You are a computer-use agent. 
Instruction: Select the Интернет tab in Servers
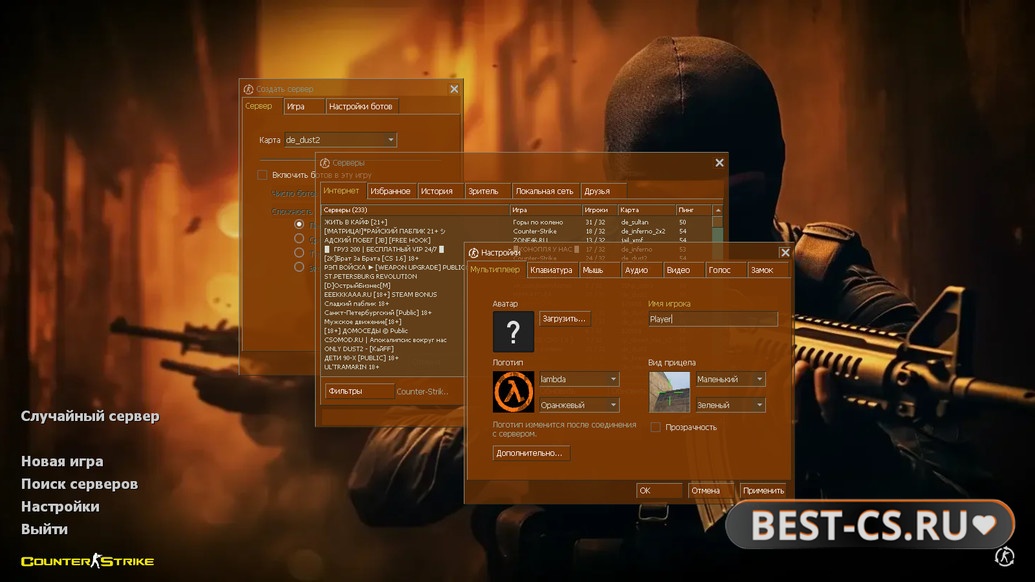tap(341, 190)
